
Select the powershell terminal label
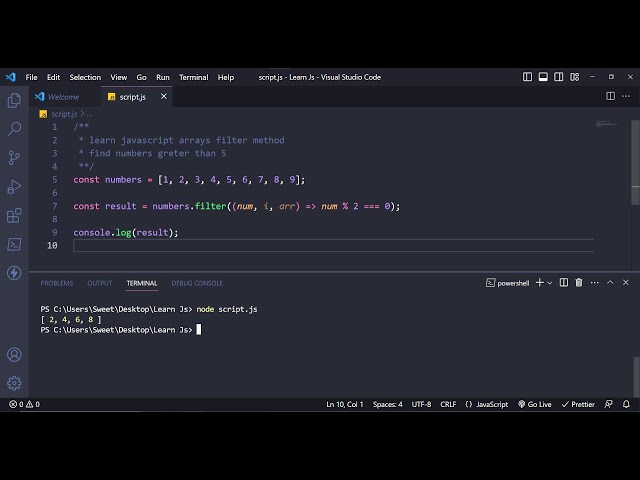tap(507, 283)
